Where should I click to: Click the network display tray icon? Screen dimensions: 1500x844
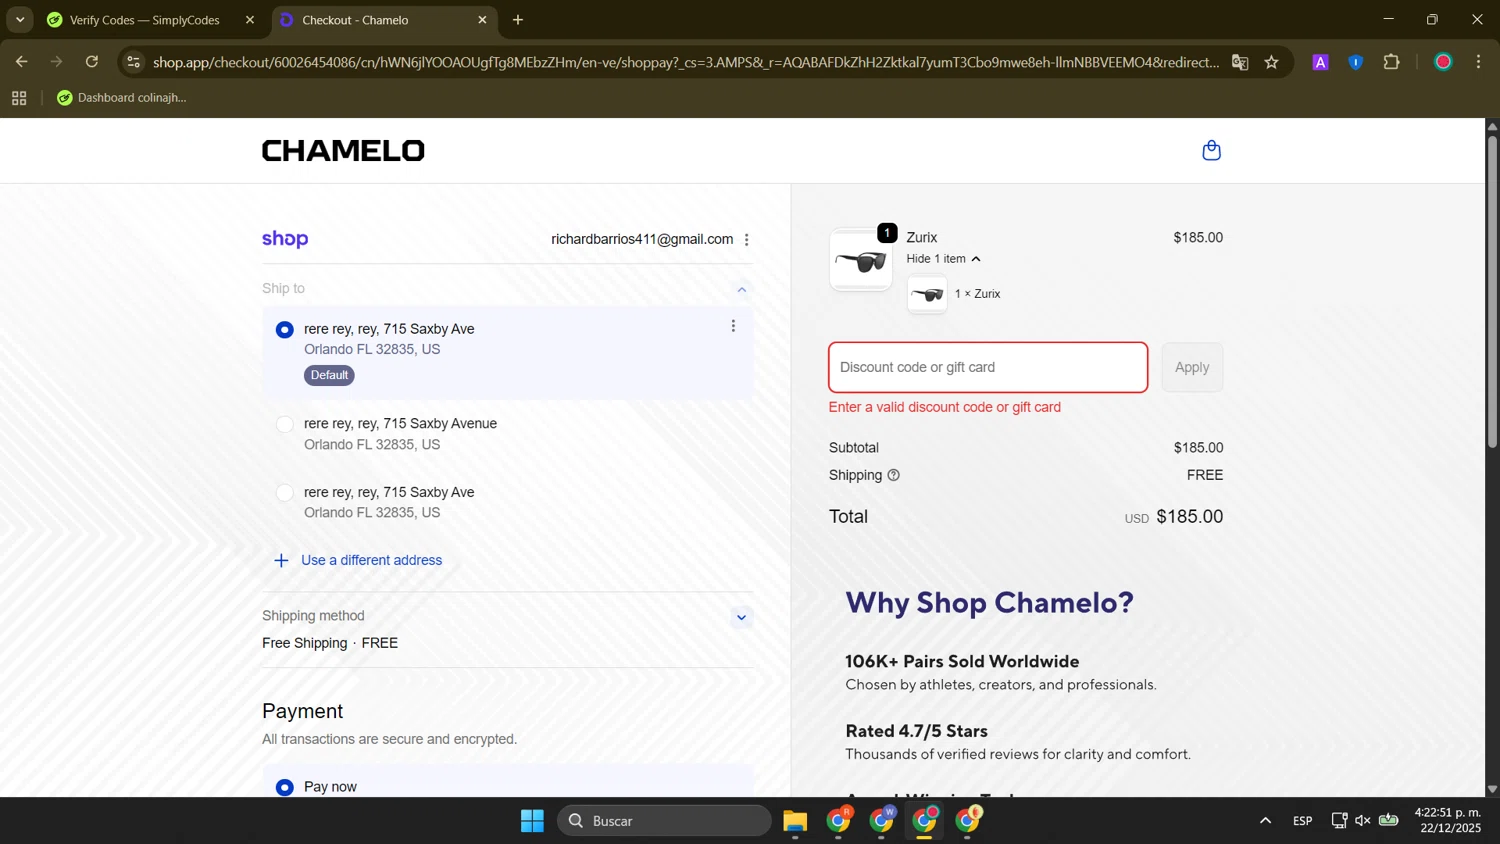click(1339, 821)
